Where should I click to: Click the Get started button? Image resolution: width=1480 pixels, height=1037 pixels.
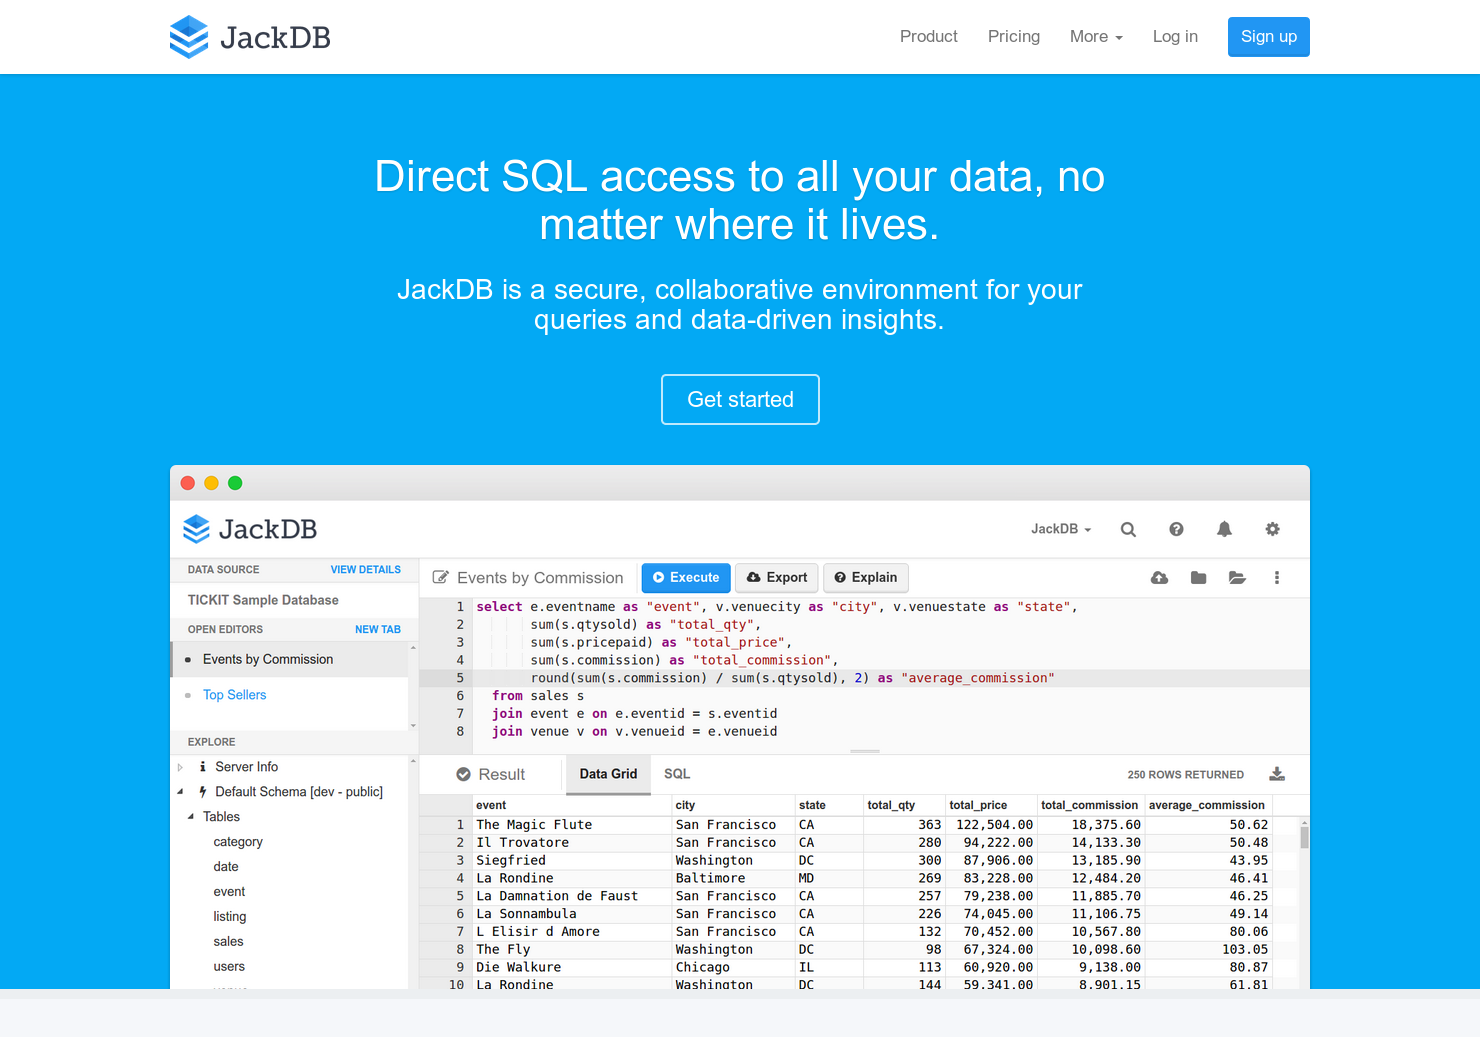pos(740,399)
